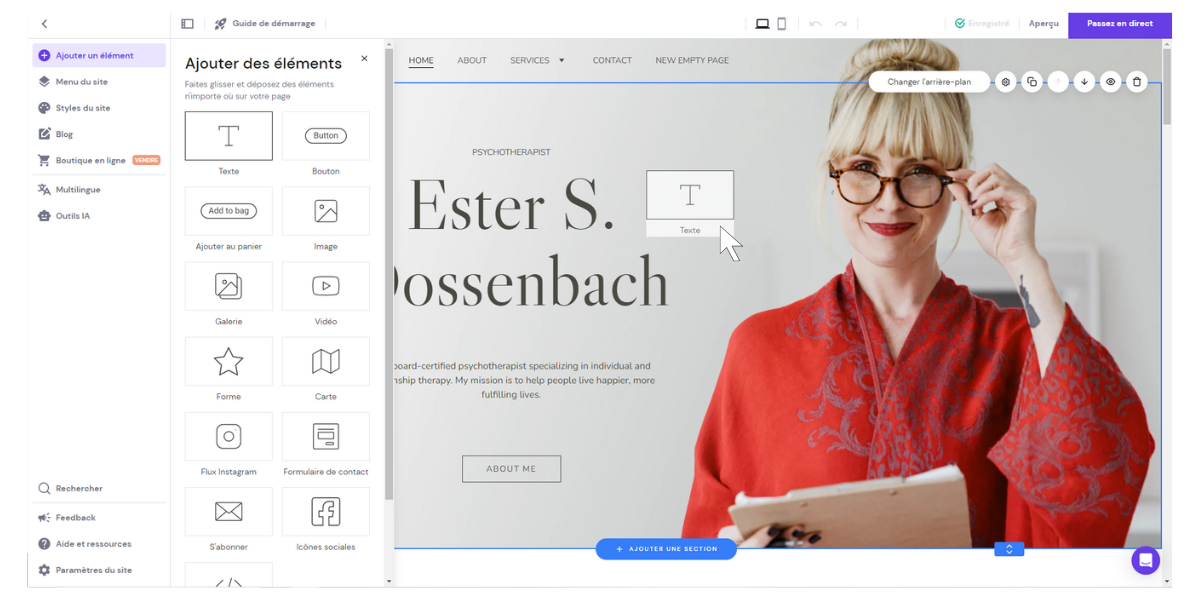
Task: Click the ABOUT ME button
Action: point(511,469)
